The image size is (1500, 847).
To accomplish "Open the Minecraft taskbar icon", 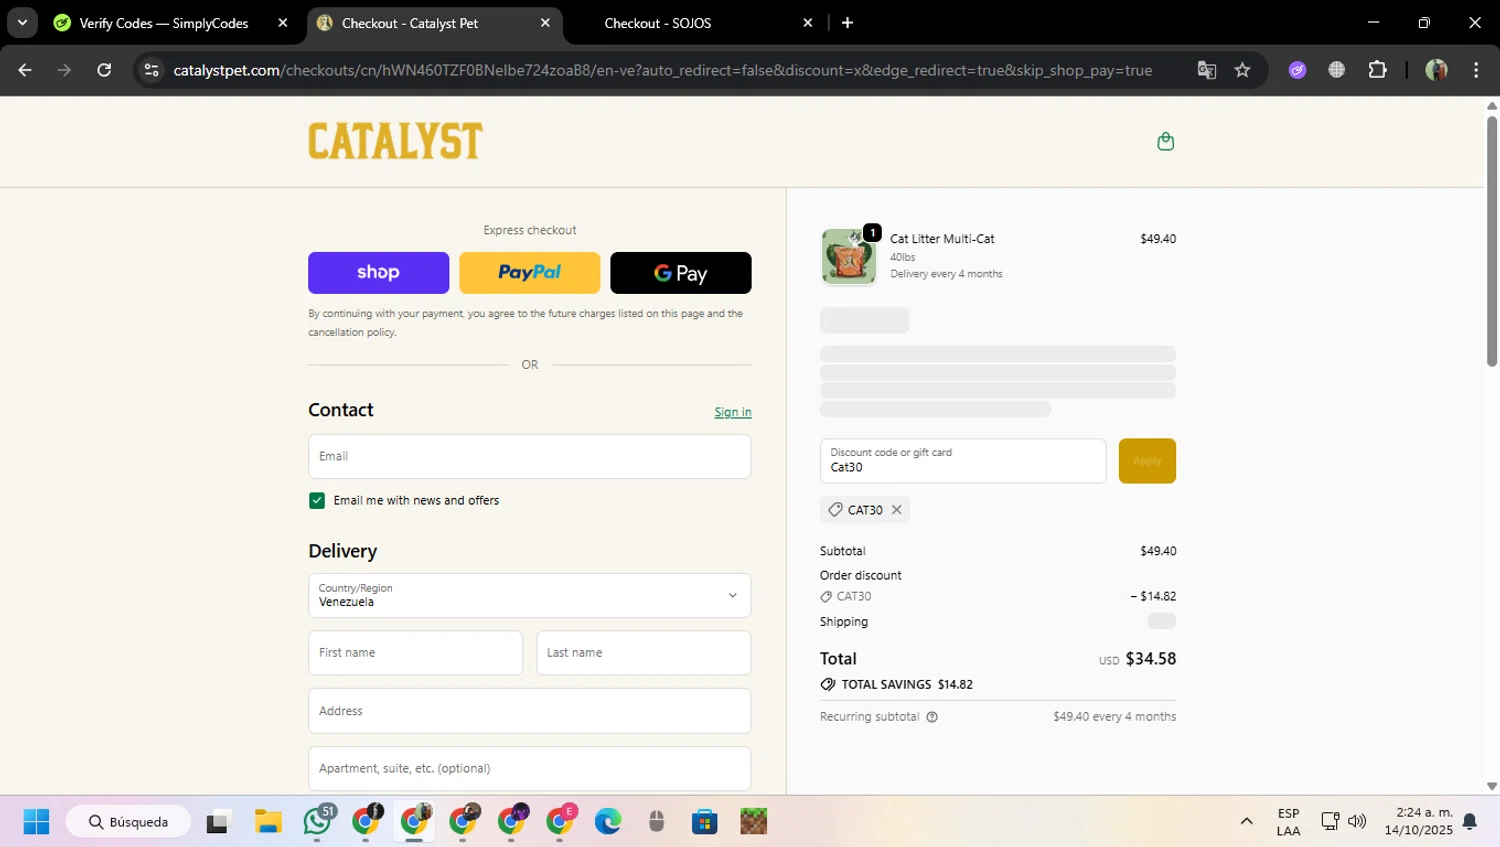I will (753, 822).
